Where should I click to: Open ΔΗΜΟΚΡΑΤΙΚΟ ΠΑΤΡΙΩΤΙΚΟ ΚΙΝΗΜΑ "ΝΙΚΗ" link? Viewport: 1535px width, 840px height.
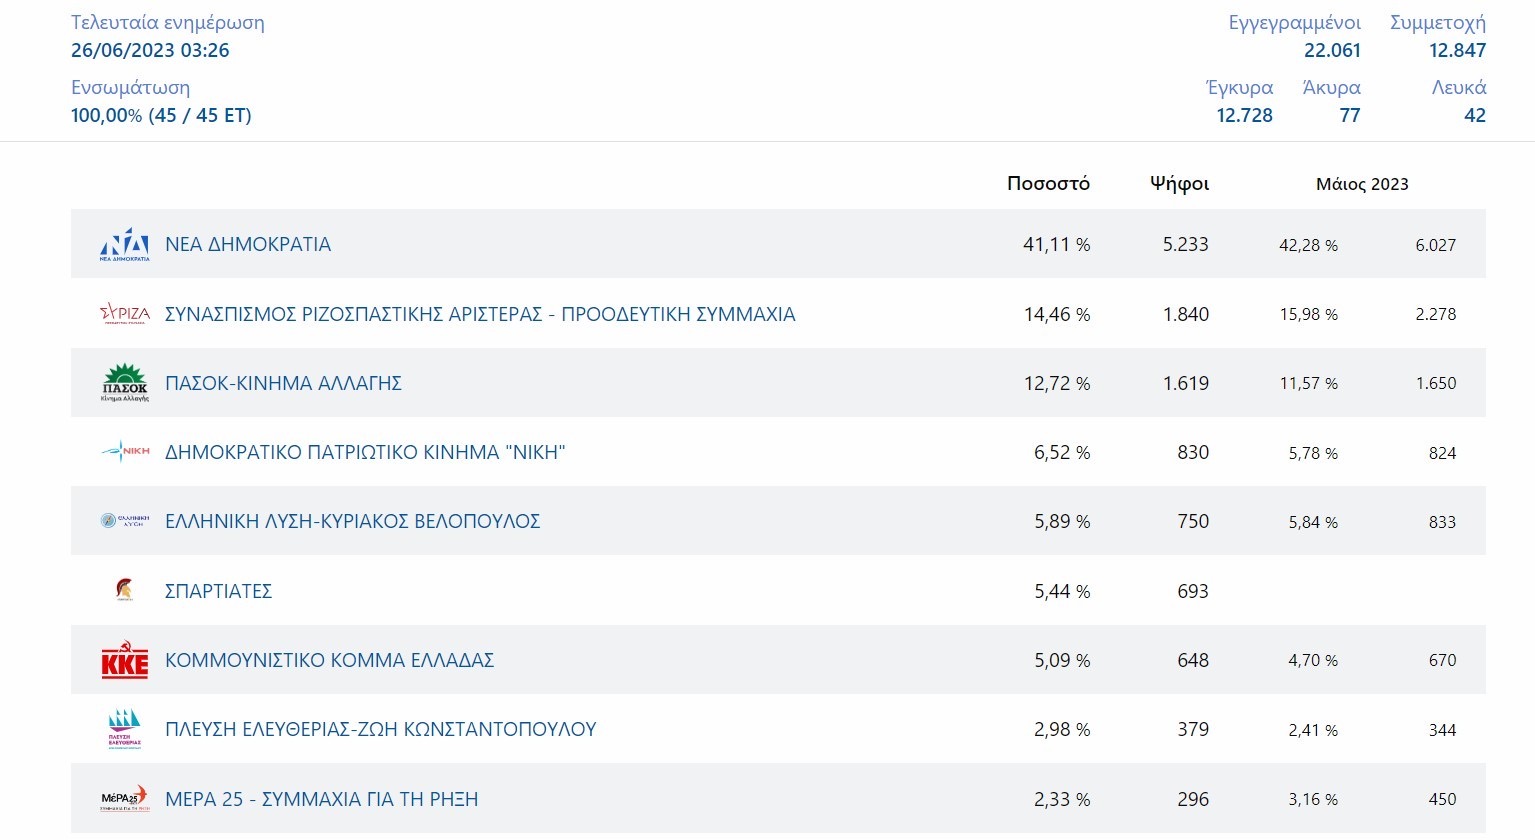click(365, 452)
